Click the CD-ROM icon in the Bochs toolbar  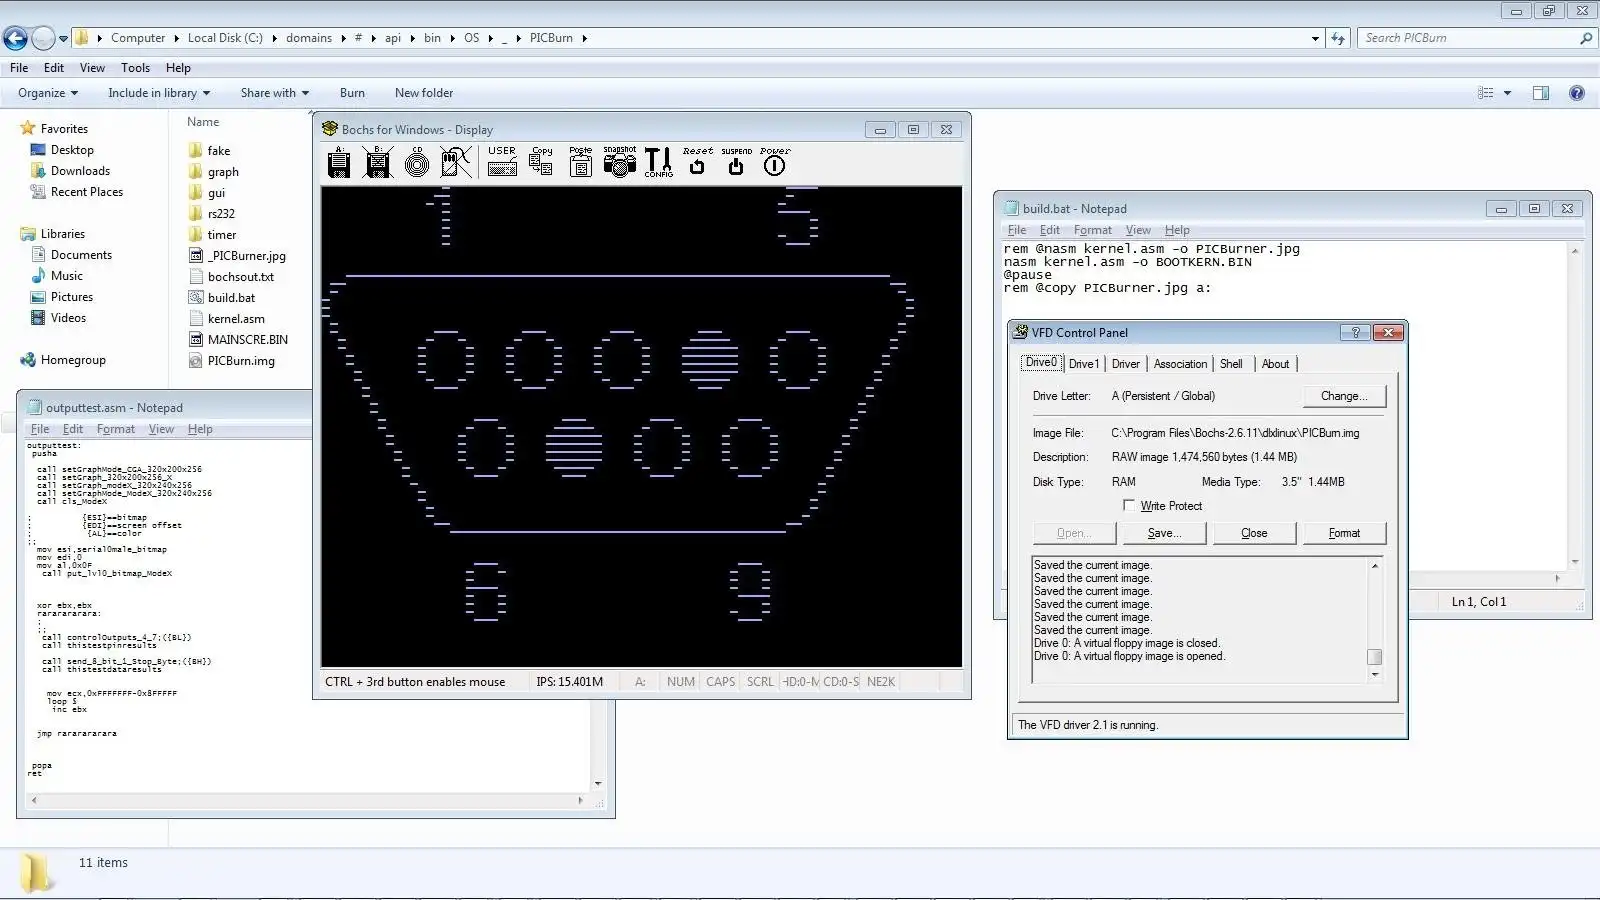click(x=417, y=162)
